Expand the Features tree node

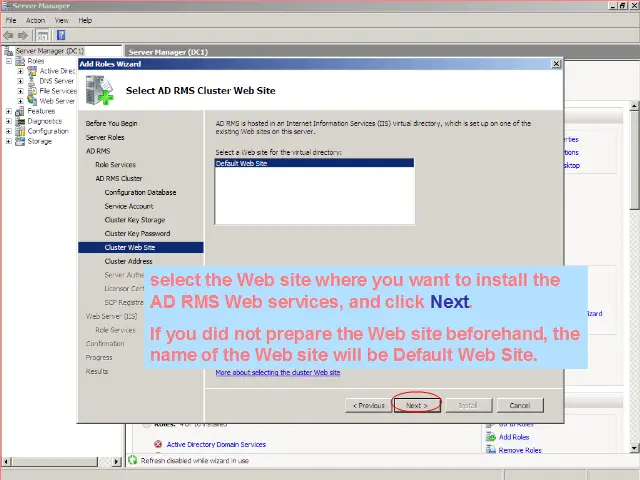click(9, 111)
